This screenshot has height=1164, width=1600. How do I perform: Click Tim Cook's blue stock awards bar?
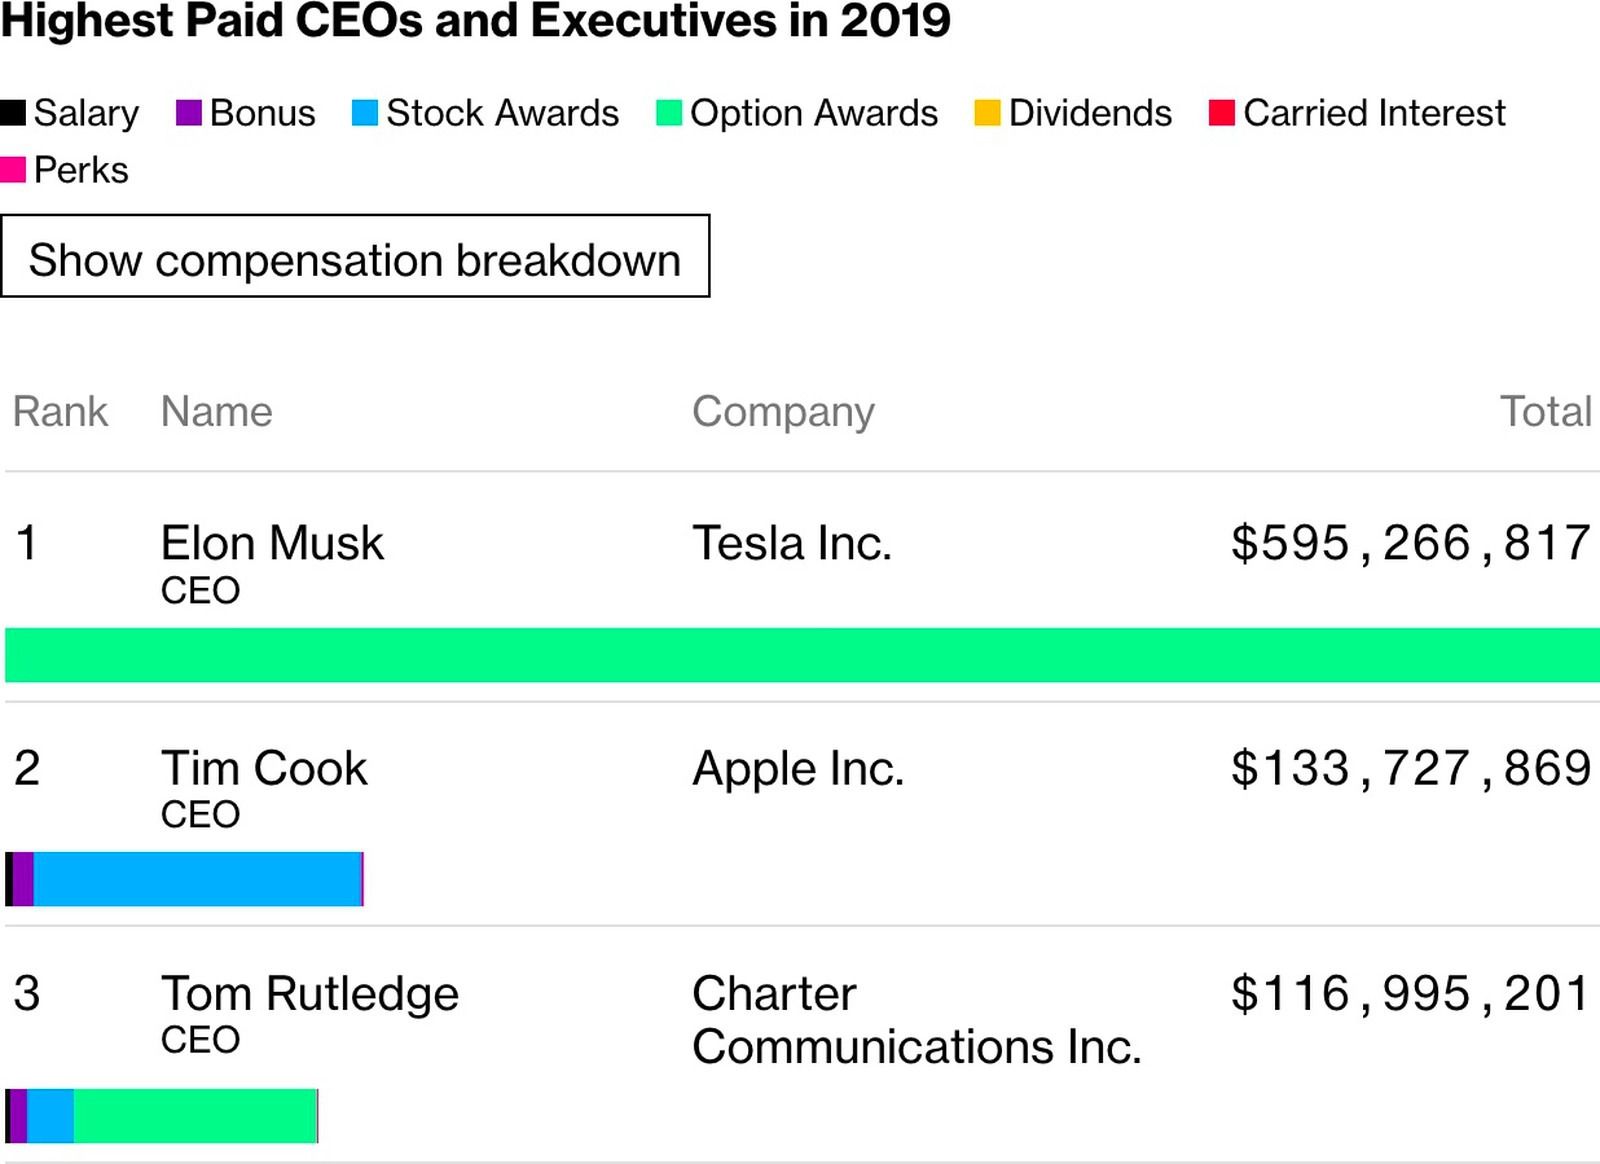tap(195, 877)
